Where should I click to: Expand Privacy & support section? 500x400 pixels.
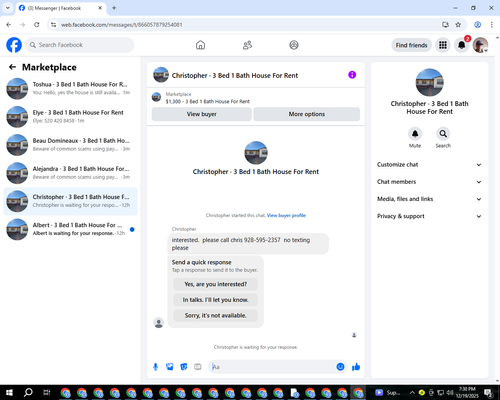point(429,216)
